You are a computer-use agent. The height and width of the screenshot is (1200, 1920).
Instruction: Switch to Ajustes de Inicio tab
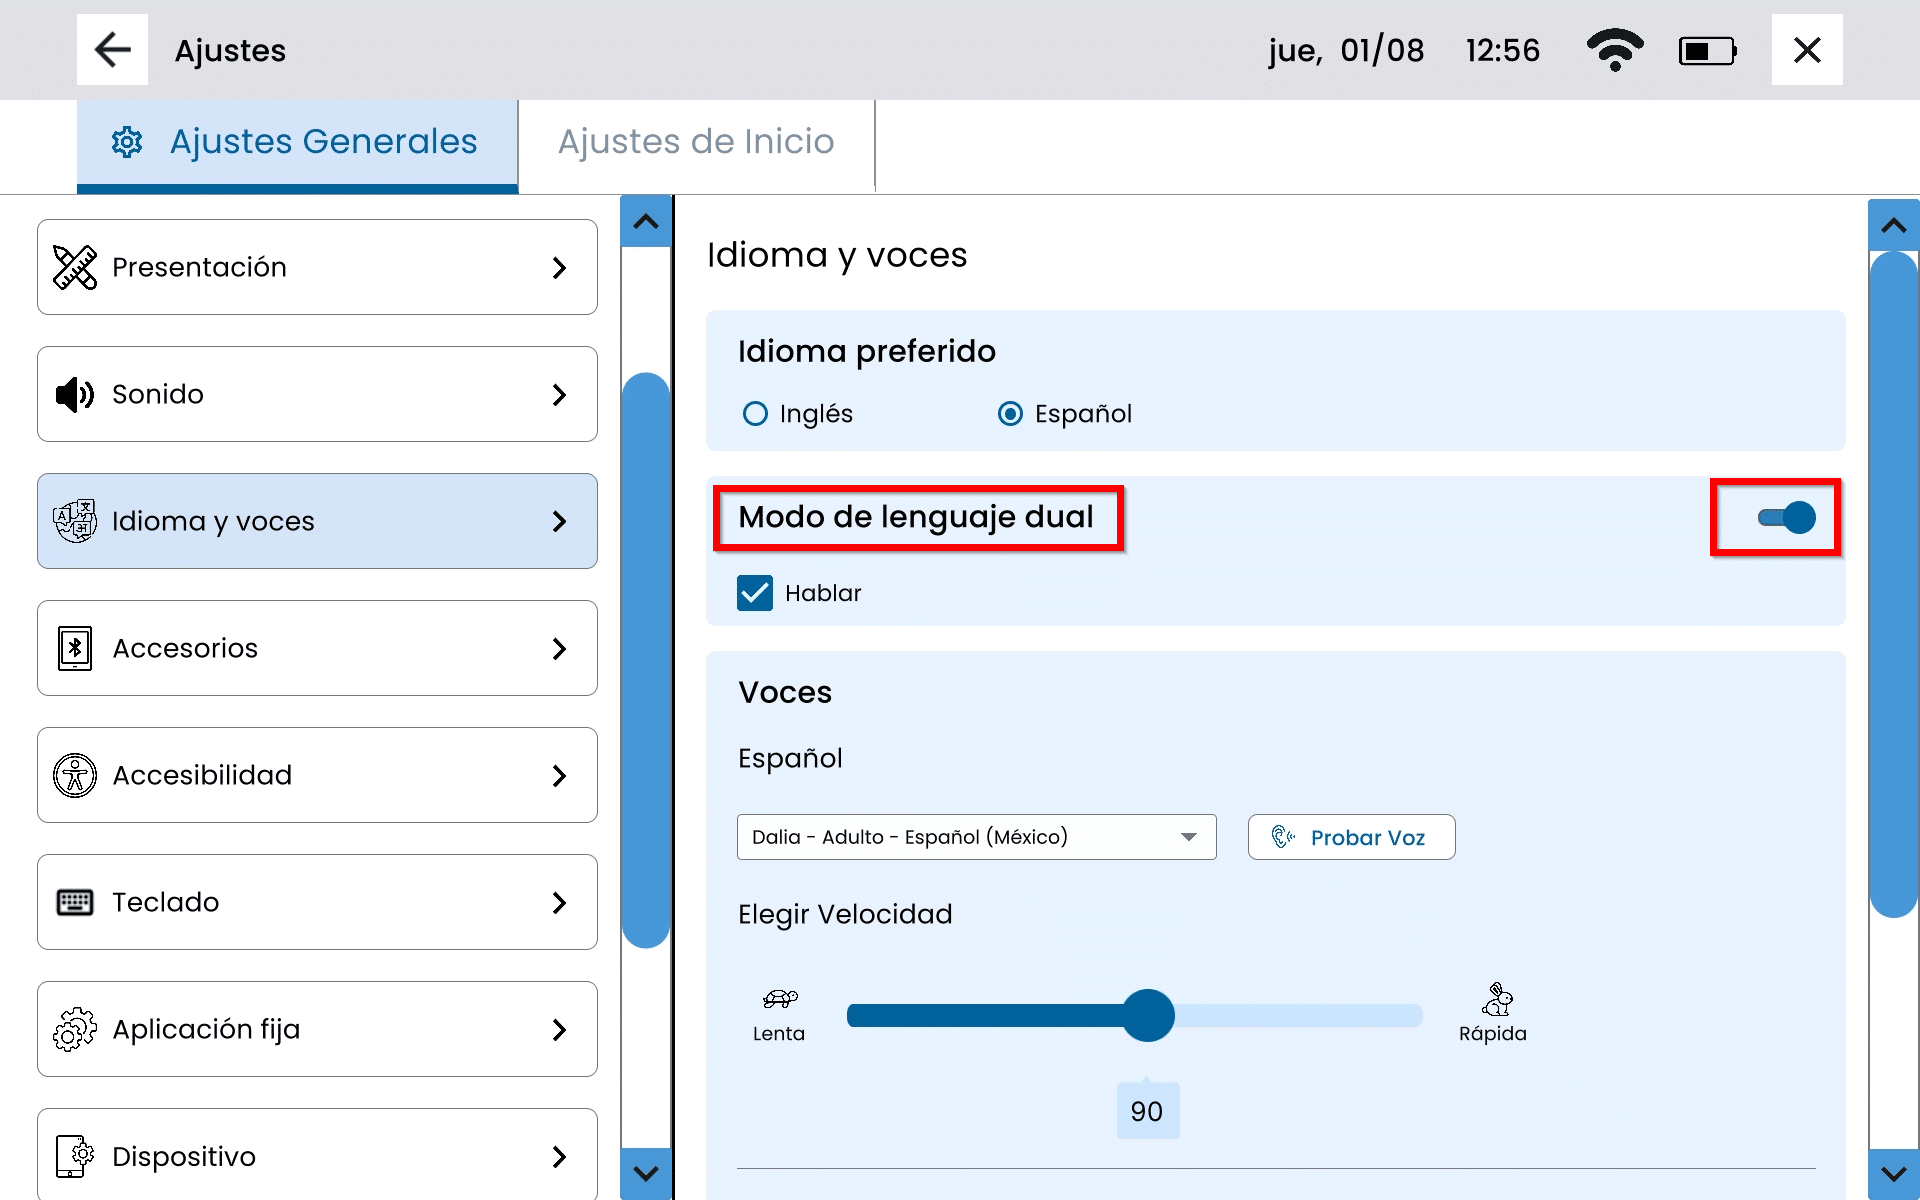point(696,142)
